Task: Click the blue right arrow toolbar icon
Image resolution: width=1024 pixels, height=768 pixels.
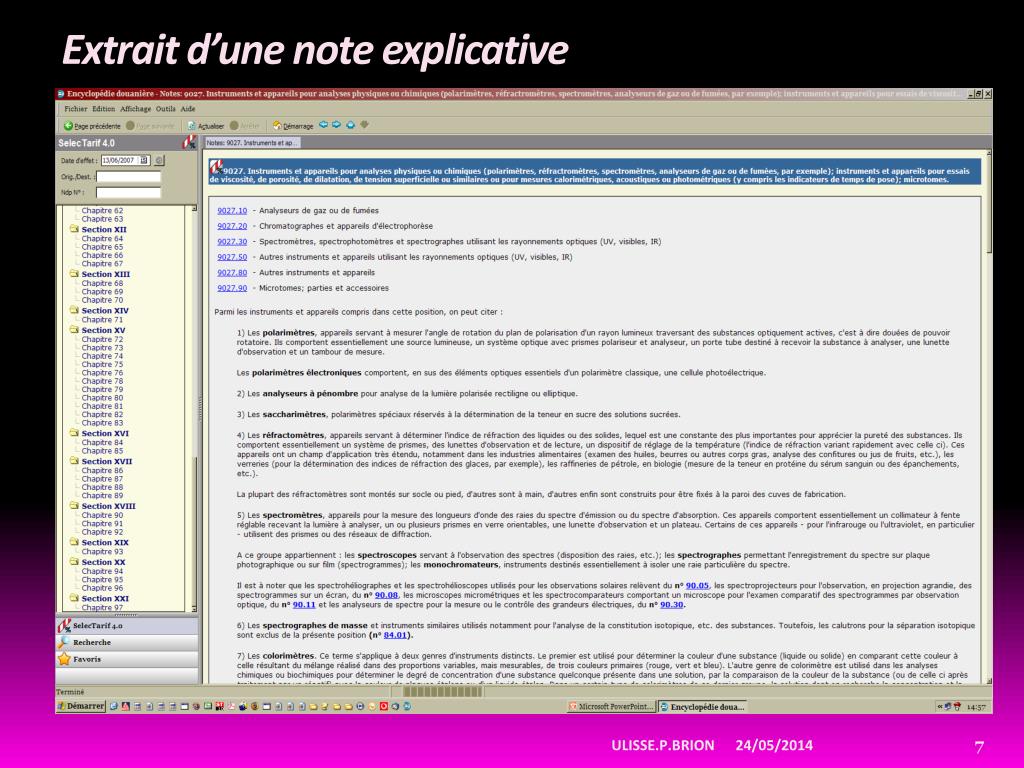Action: (336, 125)
